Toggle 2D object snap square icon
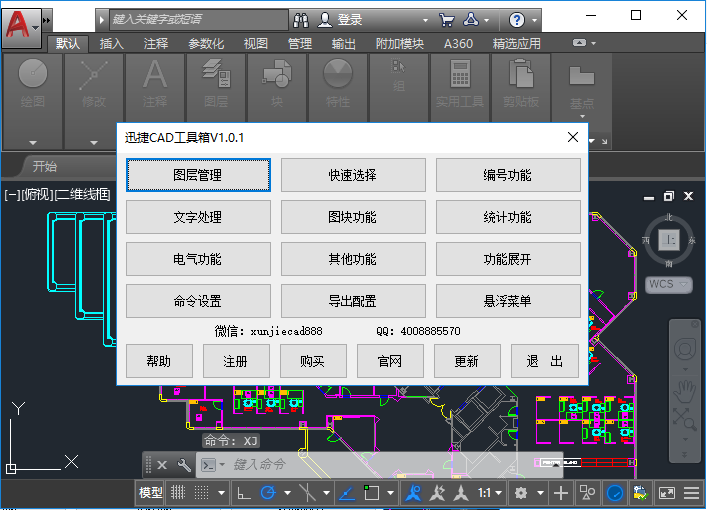This screenshot has height=510, width=707. [x=371, y=493]
